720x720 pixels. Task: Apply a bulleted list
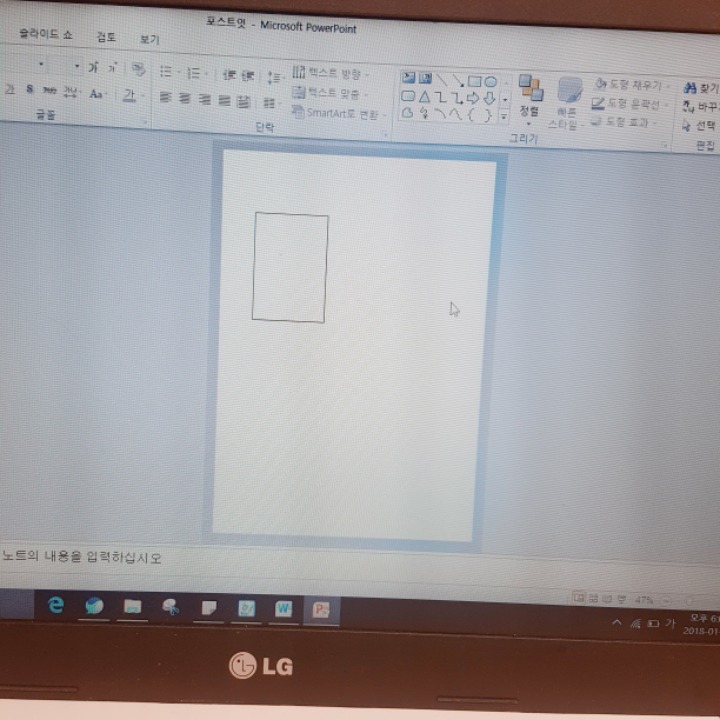coord(168,72)
